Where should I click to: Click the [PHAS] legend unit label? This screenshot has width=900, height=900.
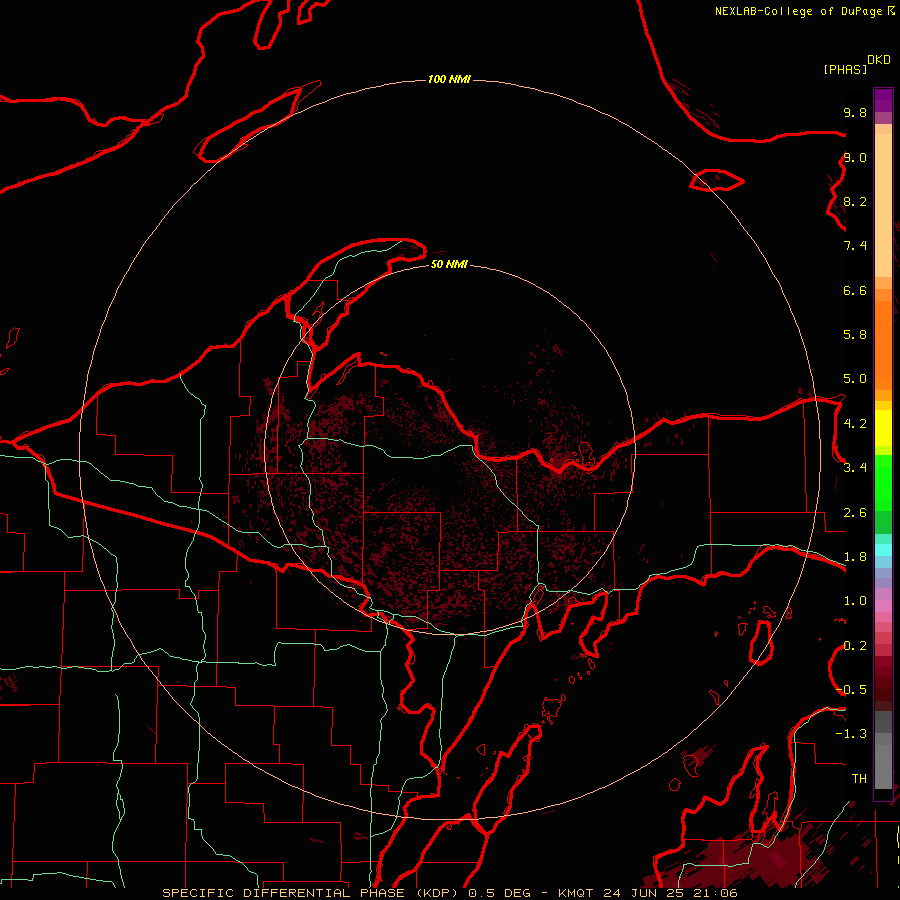pos(845,69)
